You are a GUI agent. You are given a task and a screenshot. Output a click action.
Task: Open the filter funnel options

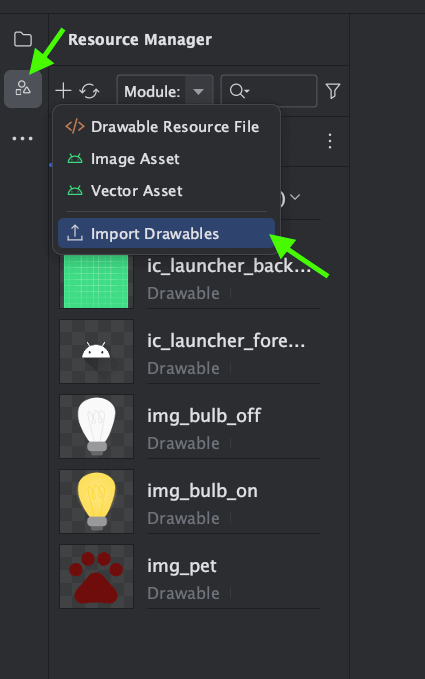tap(333, 91)
